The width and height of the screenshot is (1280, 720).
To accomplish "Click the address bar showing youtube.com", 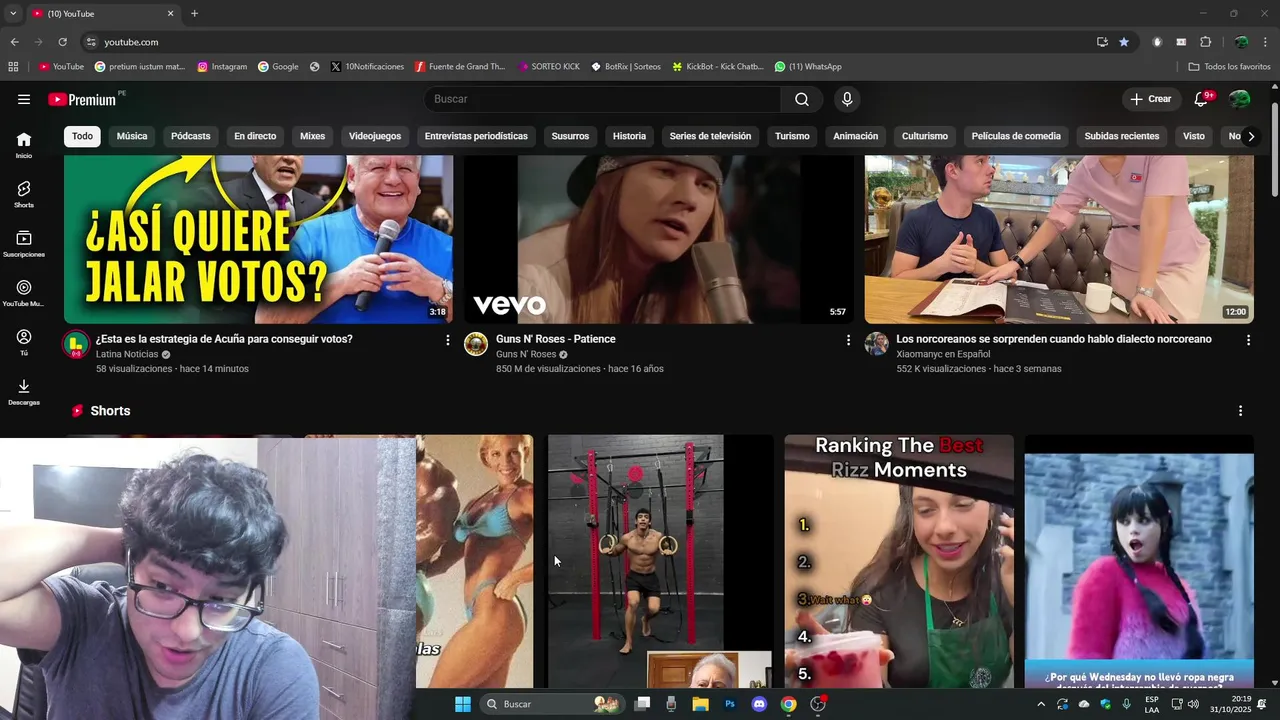I will 590,42.
